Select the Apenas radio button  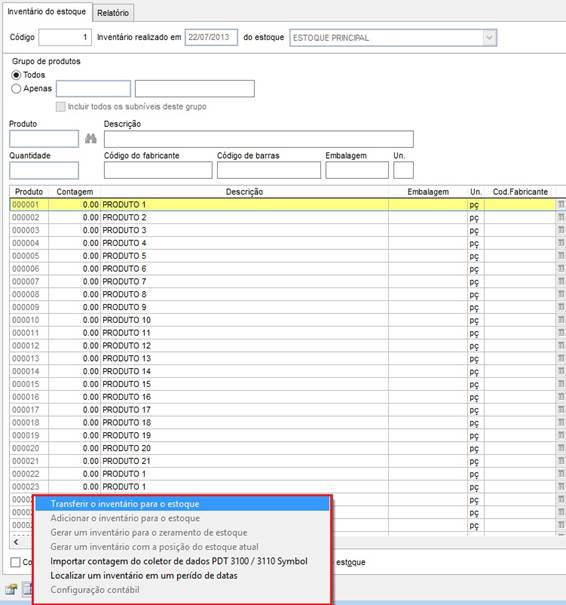click(x=16, y=89)
